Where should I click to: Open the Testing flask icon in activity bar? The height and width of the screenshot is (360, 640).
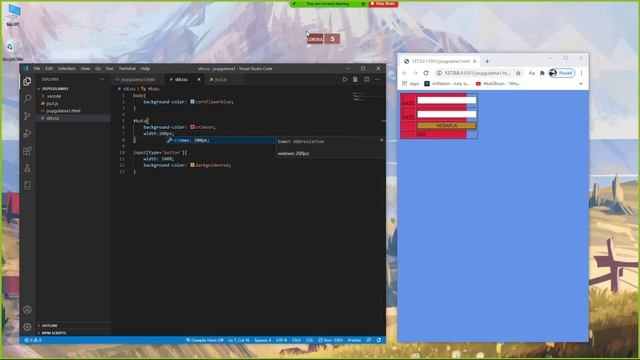coord(27,168)
